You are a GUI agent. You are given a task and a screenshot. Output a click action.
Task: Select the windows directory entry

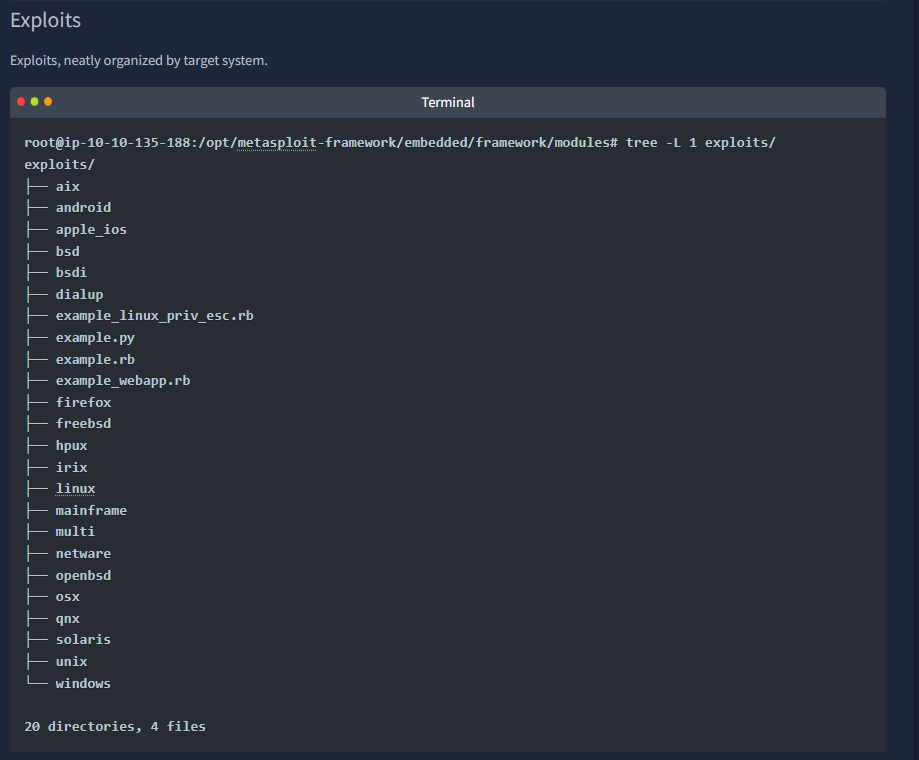[83, 684]
